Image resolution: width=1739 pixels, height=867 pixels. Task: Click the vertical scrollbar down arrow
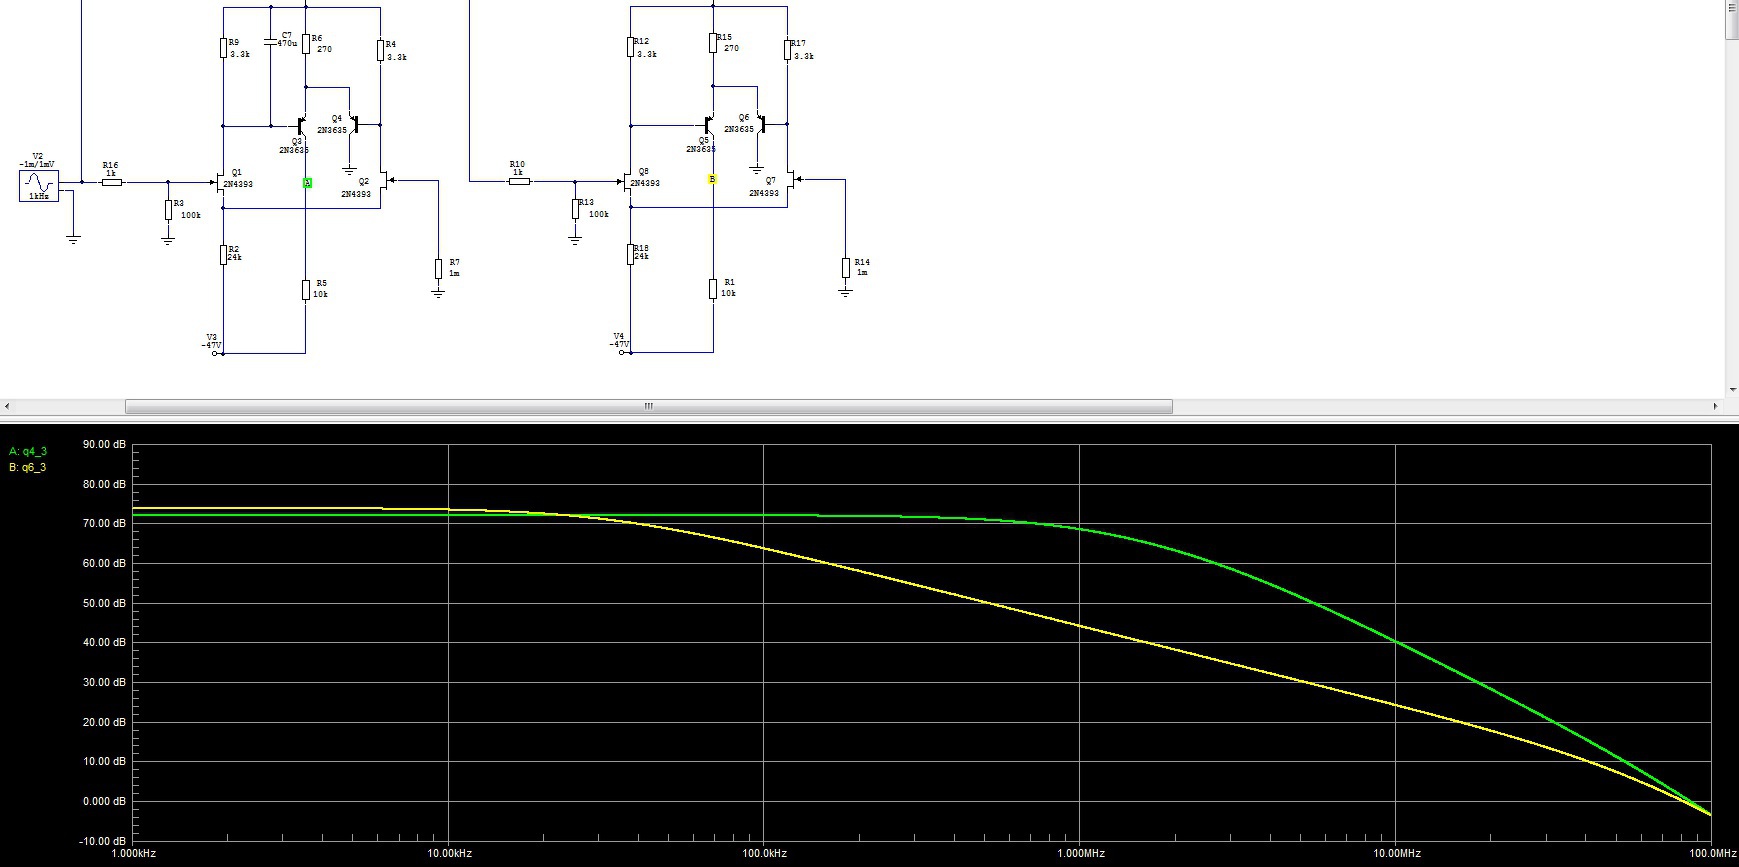click(1732, 390)
